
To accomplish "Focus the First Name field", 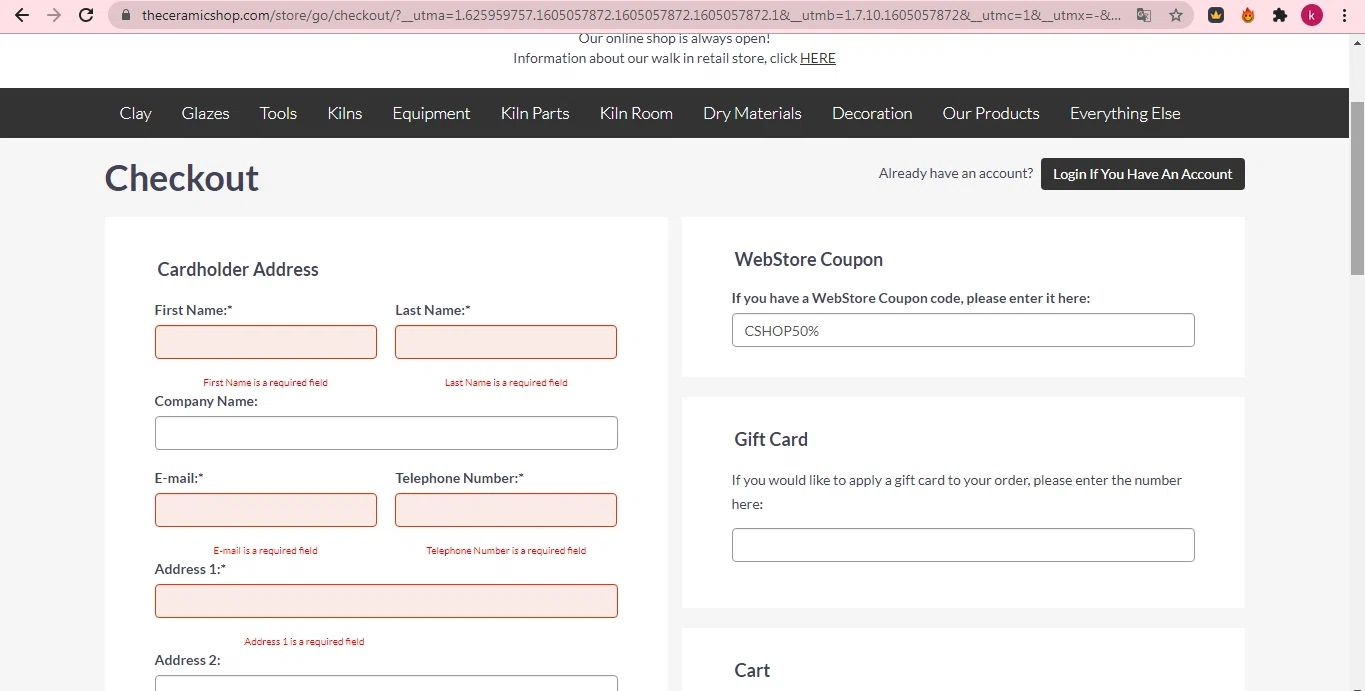I will click(x=266, y=342).
